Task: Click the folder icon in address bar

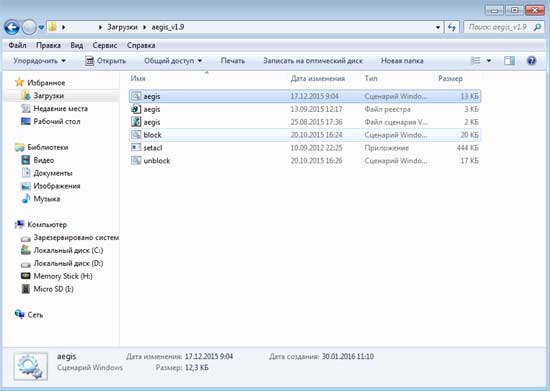Action: [53, 27]
